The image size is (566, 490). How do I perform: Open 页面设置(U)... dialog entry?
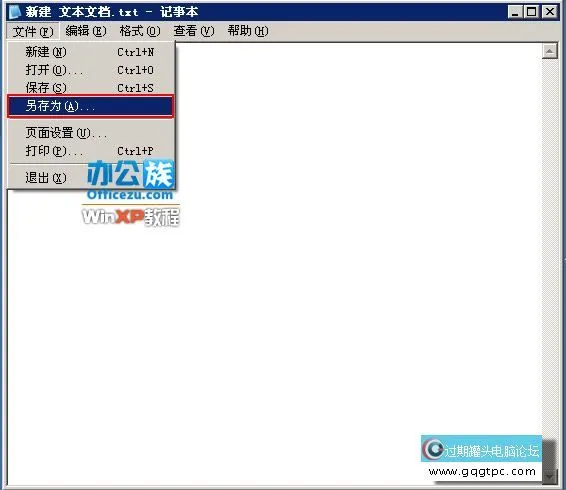click(x=91, y=133)
